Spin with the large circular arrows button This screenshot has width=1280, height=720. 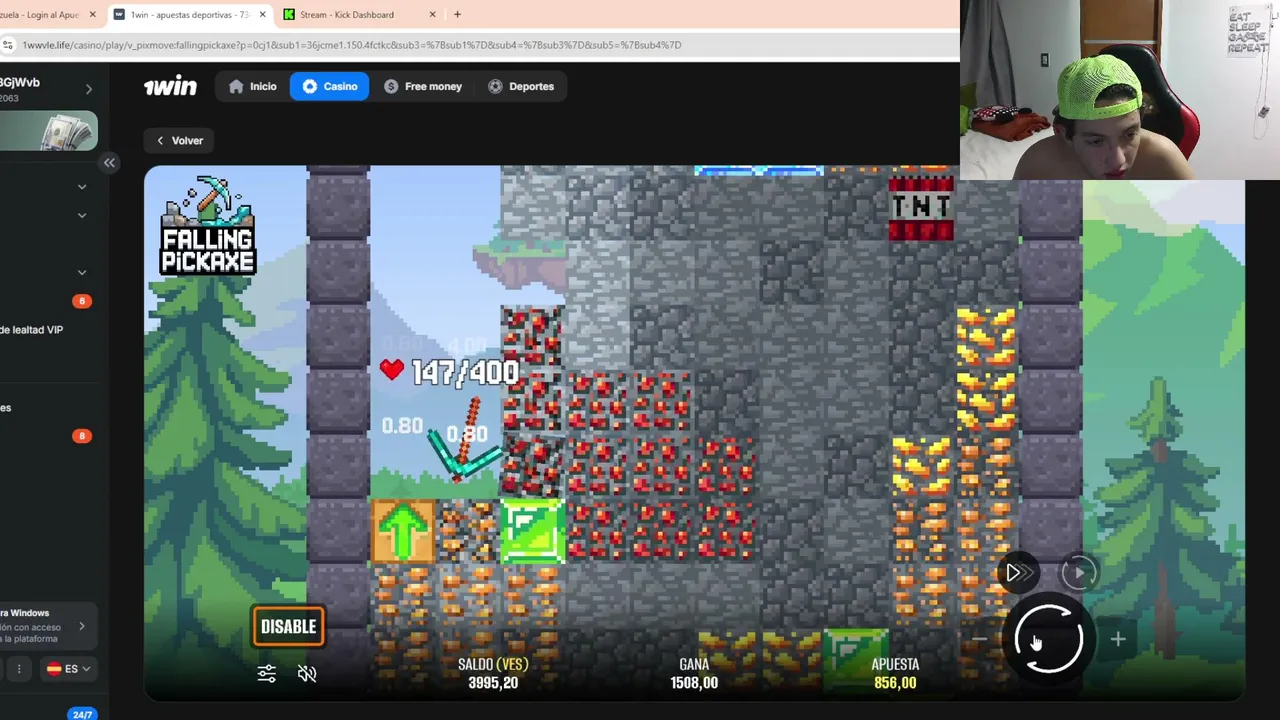(x=1048, y=638)
